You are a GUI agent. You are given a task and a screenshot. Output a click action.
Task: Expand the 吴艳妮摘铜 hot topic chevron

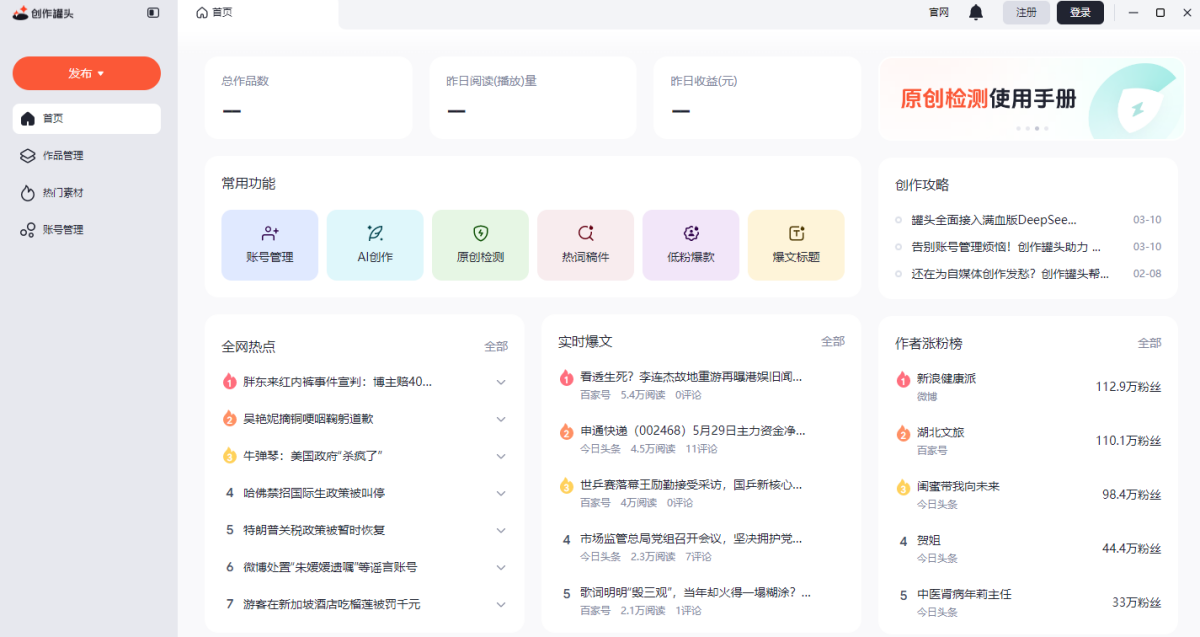501,419
